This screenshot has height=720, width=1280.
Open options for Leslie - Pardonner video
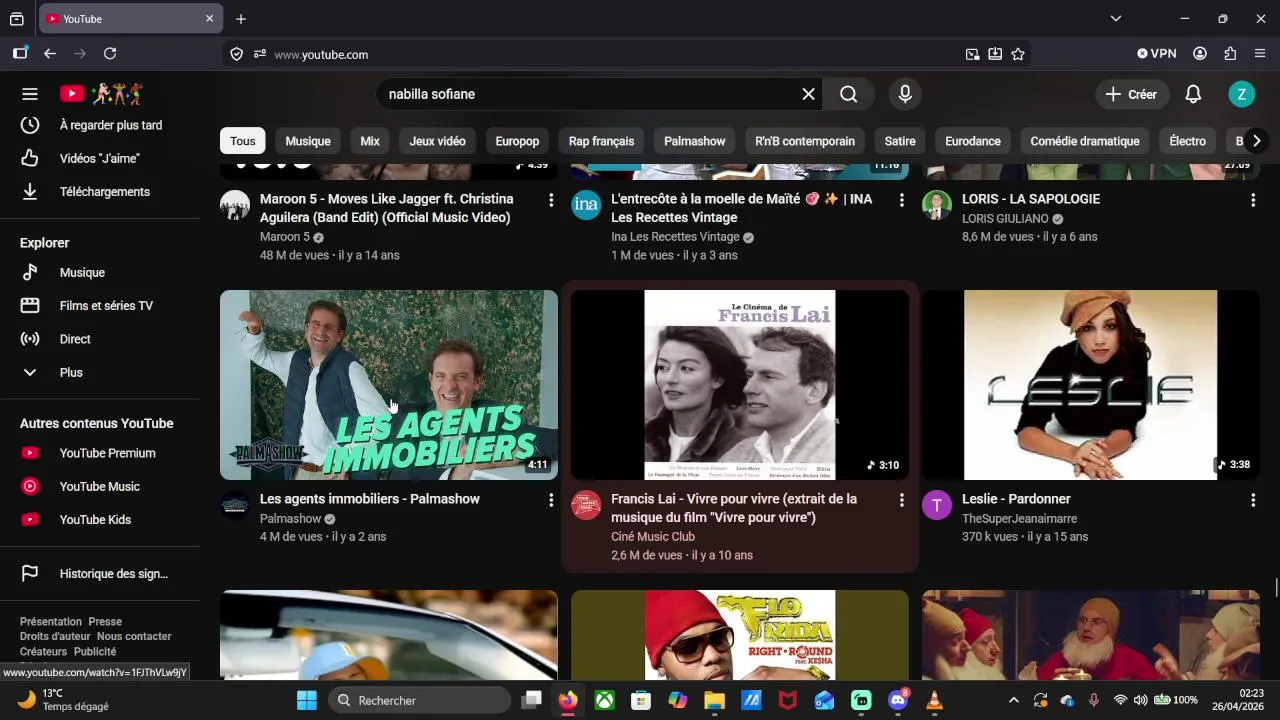click(1252, 500)
